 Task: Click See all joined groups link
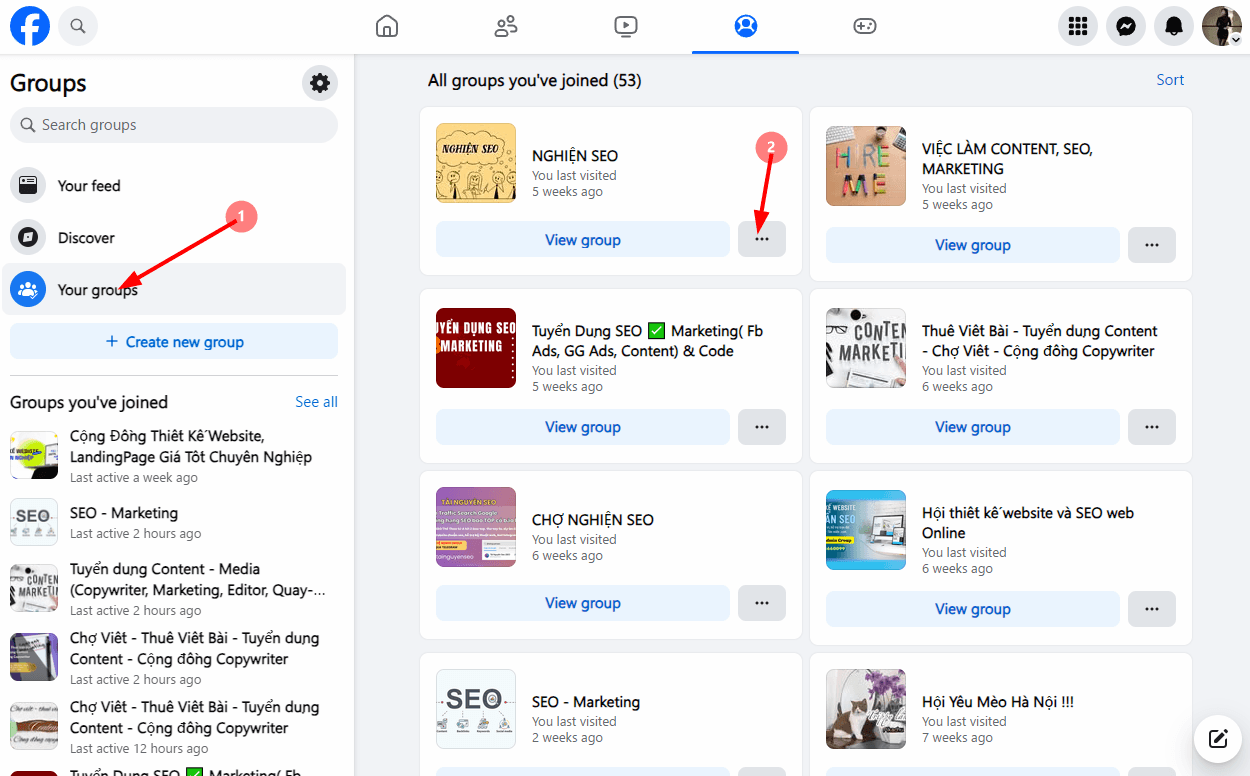pos(316,402)
